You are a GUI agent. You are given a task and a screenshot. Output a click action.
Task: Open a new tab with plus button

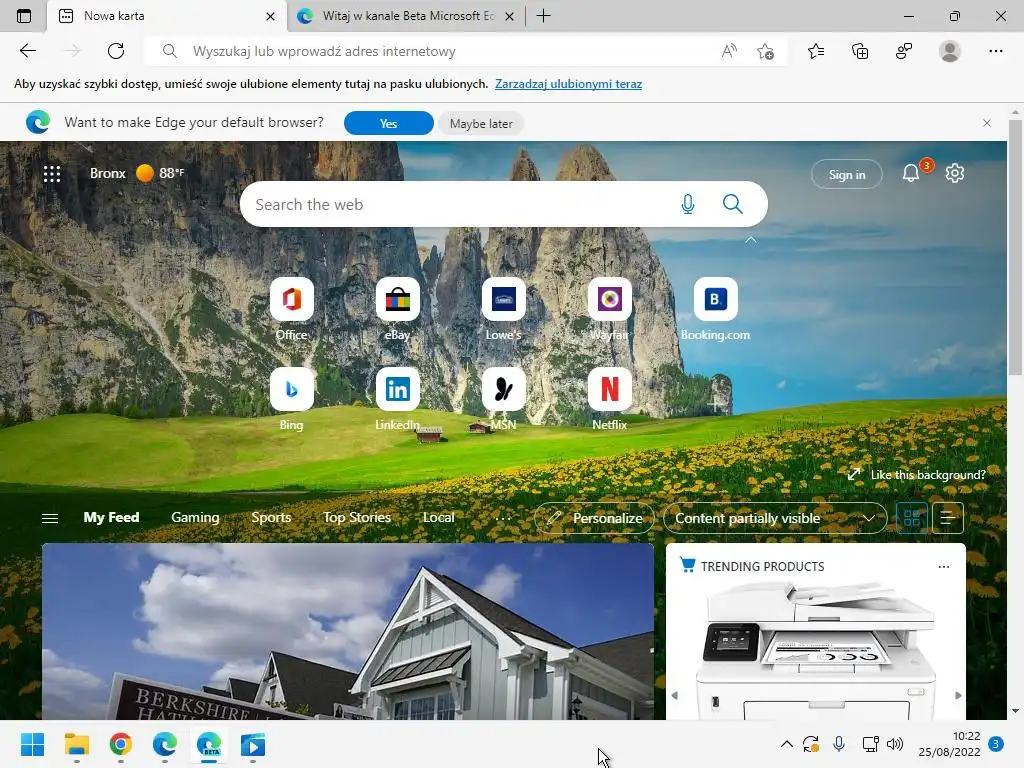click(543, 16)
